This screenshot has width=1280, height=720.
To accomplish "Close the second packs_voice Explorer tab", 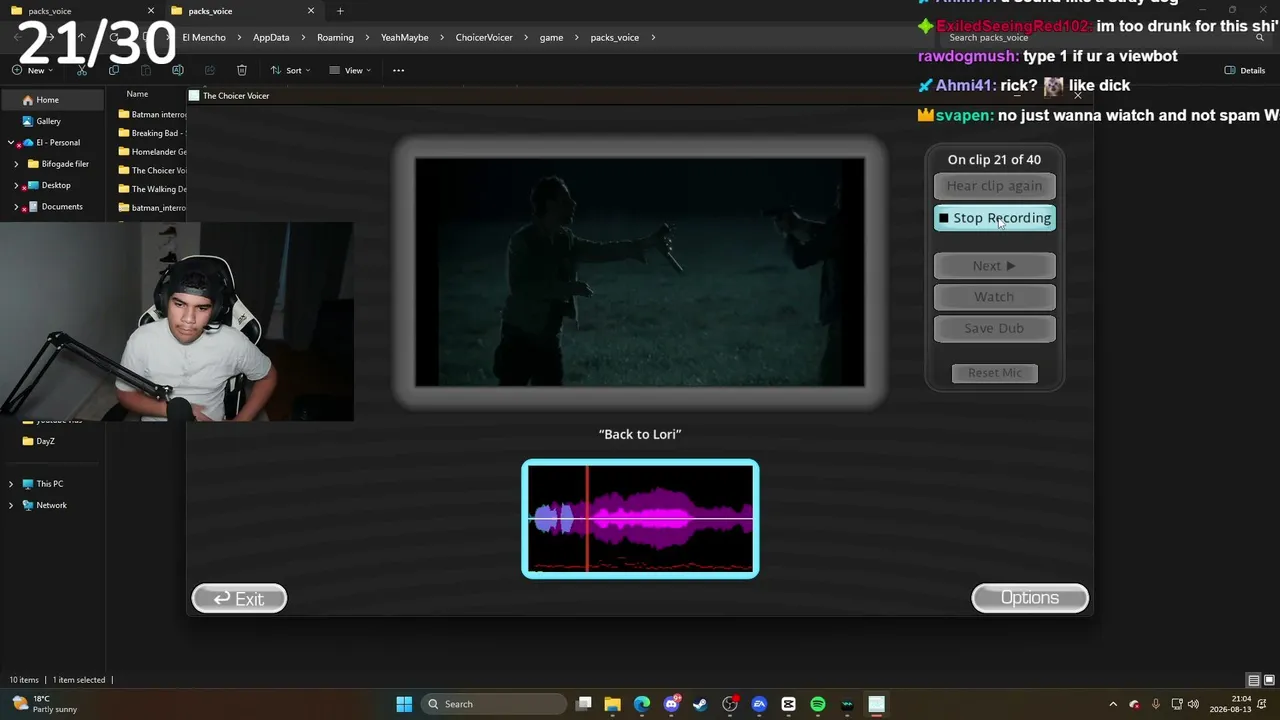I will tap(311, 11).
